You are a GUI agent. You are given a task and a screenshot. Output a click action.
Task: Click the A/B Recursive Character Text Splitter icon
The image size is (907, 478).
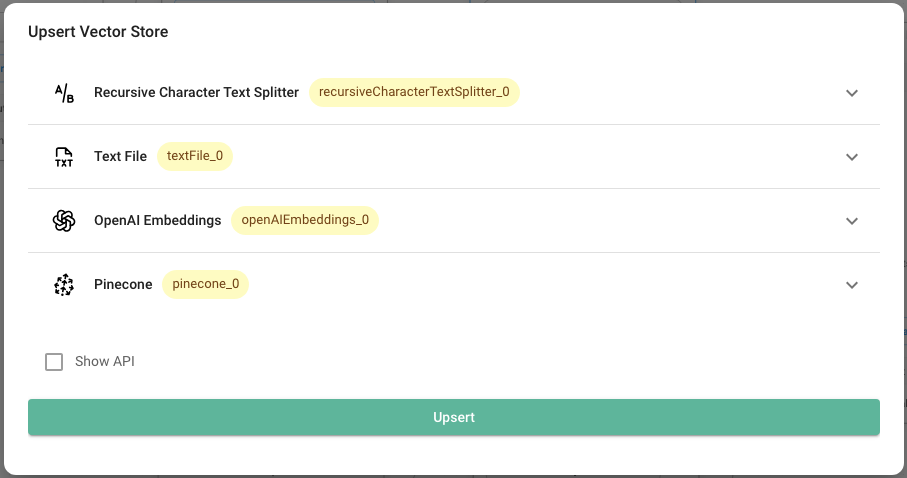pos(64,93)
